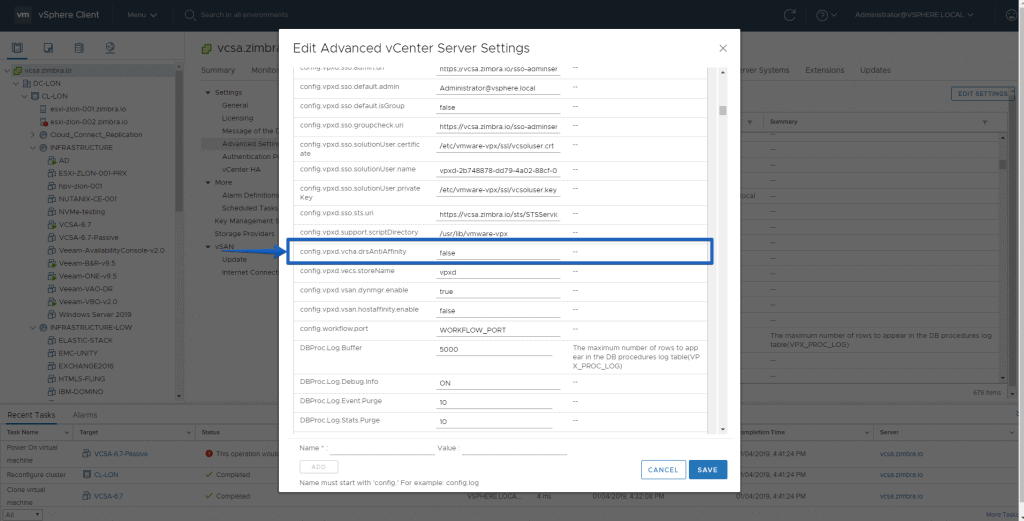1024x521 pixels.
Task: Click the new setting Value field
Action: pos(514,448)
